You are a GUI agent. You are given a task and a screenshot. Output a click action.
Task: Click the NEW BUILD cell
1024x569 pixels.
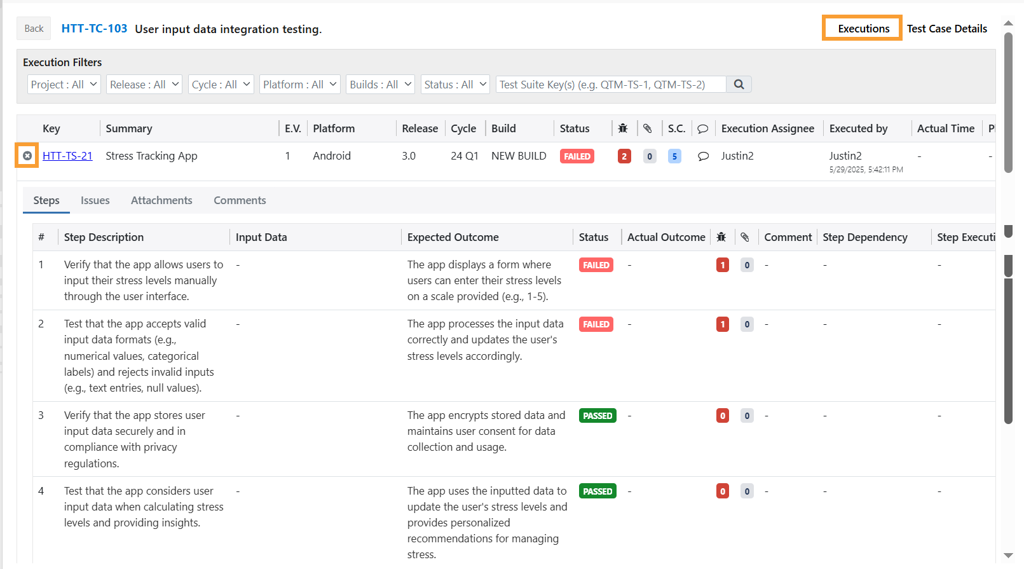tap(519, 156)
